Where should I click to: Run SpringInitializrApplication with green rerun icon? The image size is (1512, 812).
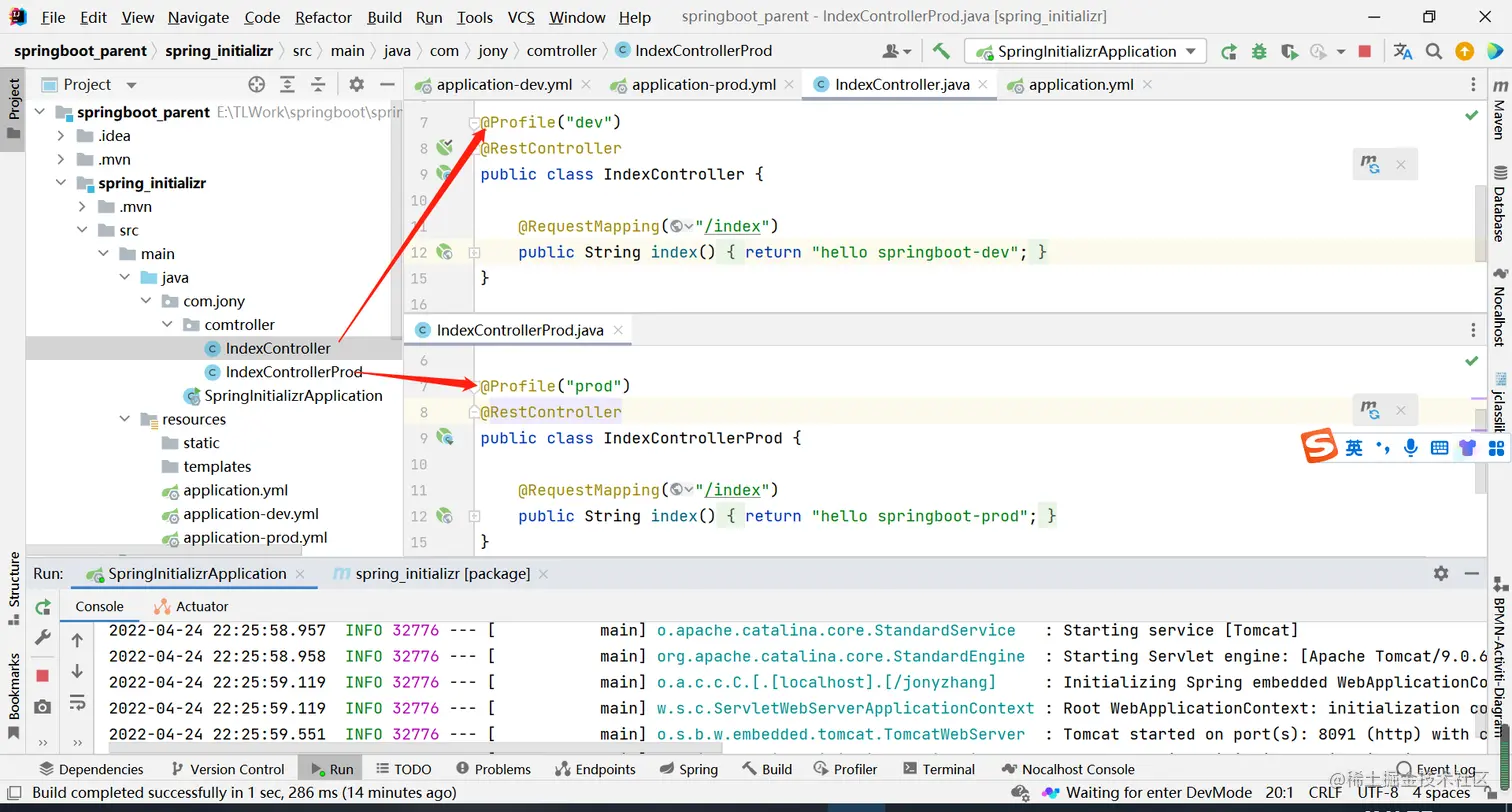[x=1229, y=51]
